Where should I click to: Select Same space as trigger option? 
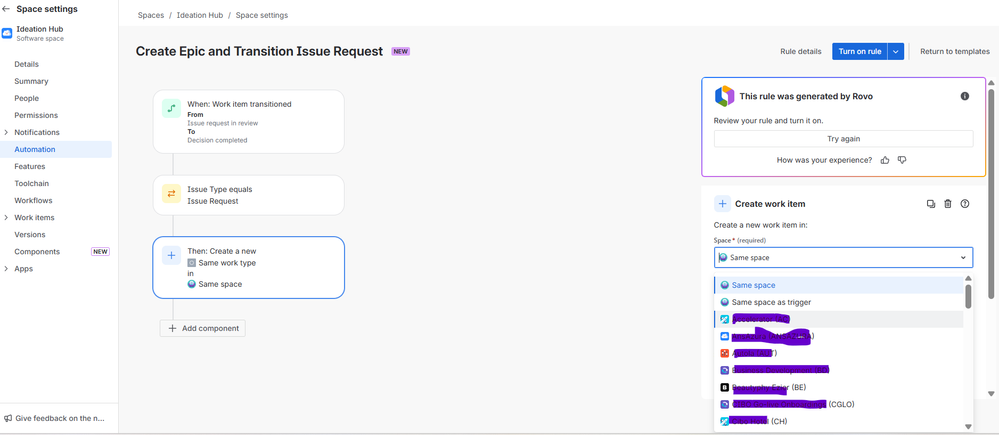pos(838,303)
